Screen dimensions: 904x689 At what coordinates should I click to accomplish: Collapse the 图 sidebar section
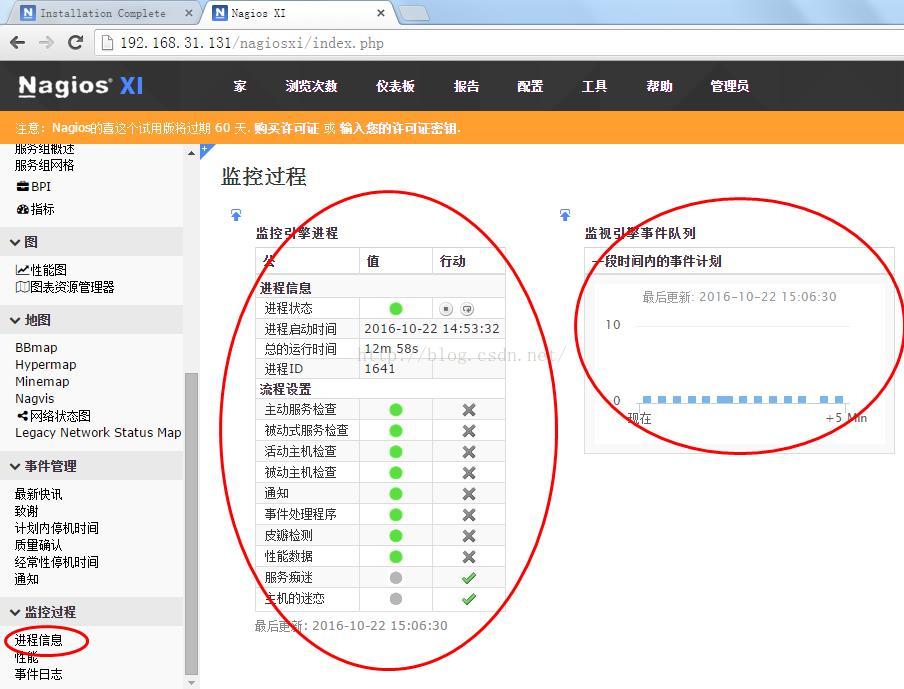click(91, 242)
